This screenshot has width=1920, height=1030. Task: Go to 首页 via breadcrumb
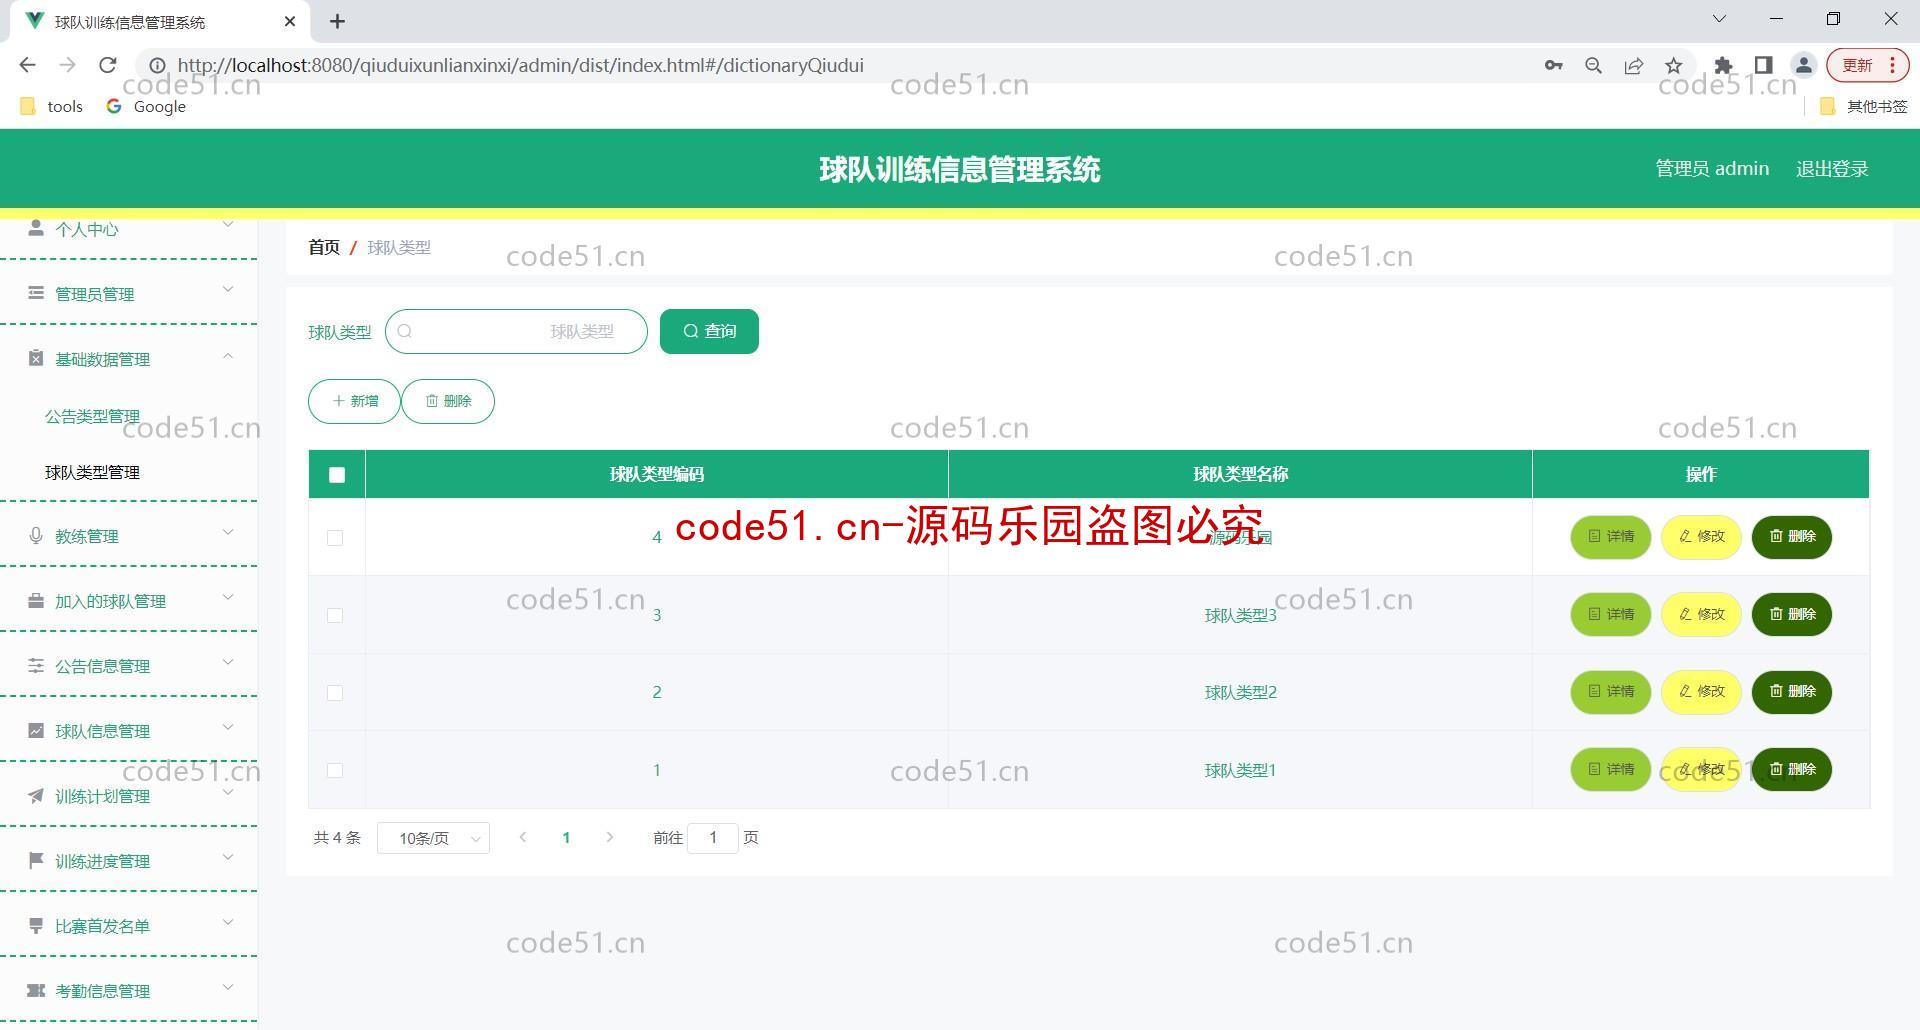click(324, 247)
